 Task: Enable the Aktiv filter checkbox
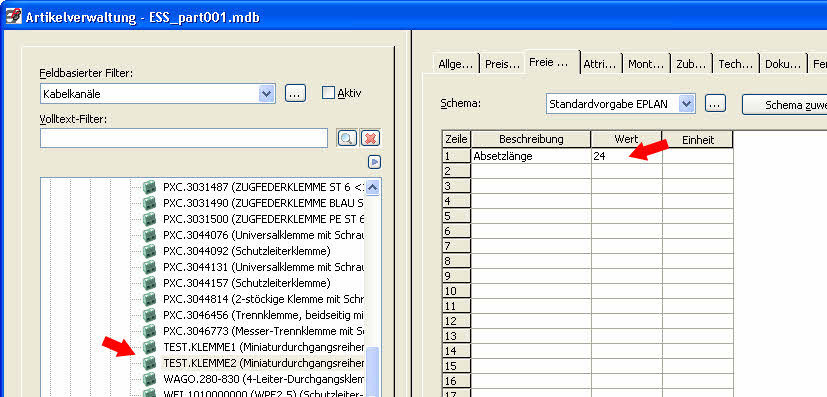(328, 93)
